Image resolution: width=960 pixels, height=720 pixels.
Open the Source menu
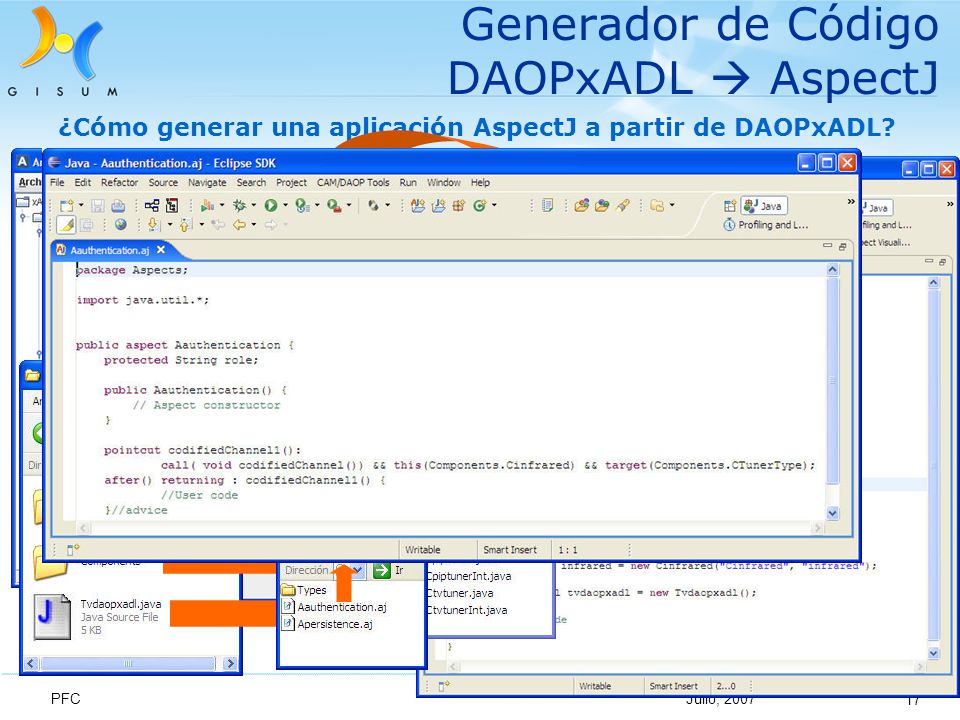[163, 182]
